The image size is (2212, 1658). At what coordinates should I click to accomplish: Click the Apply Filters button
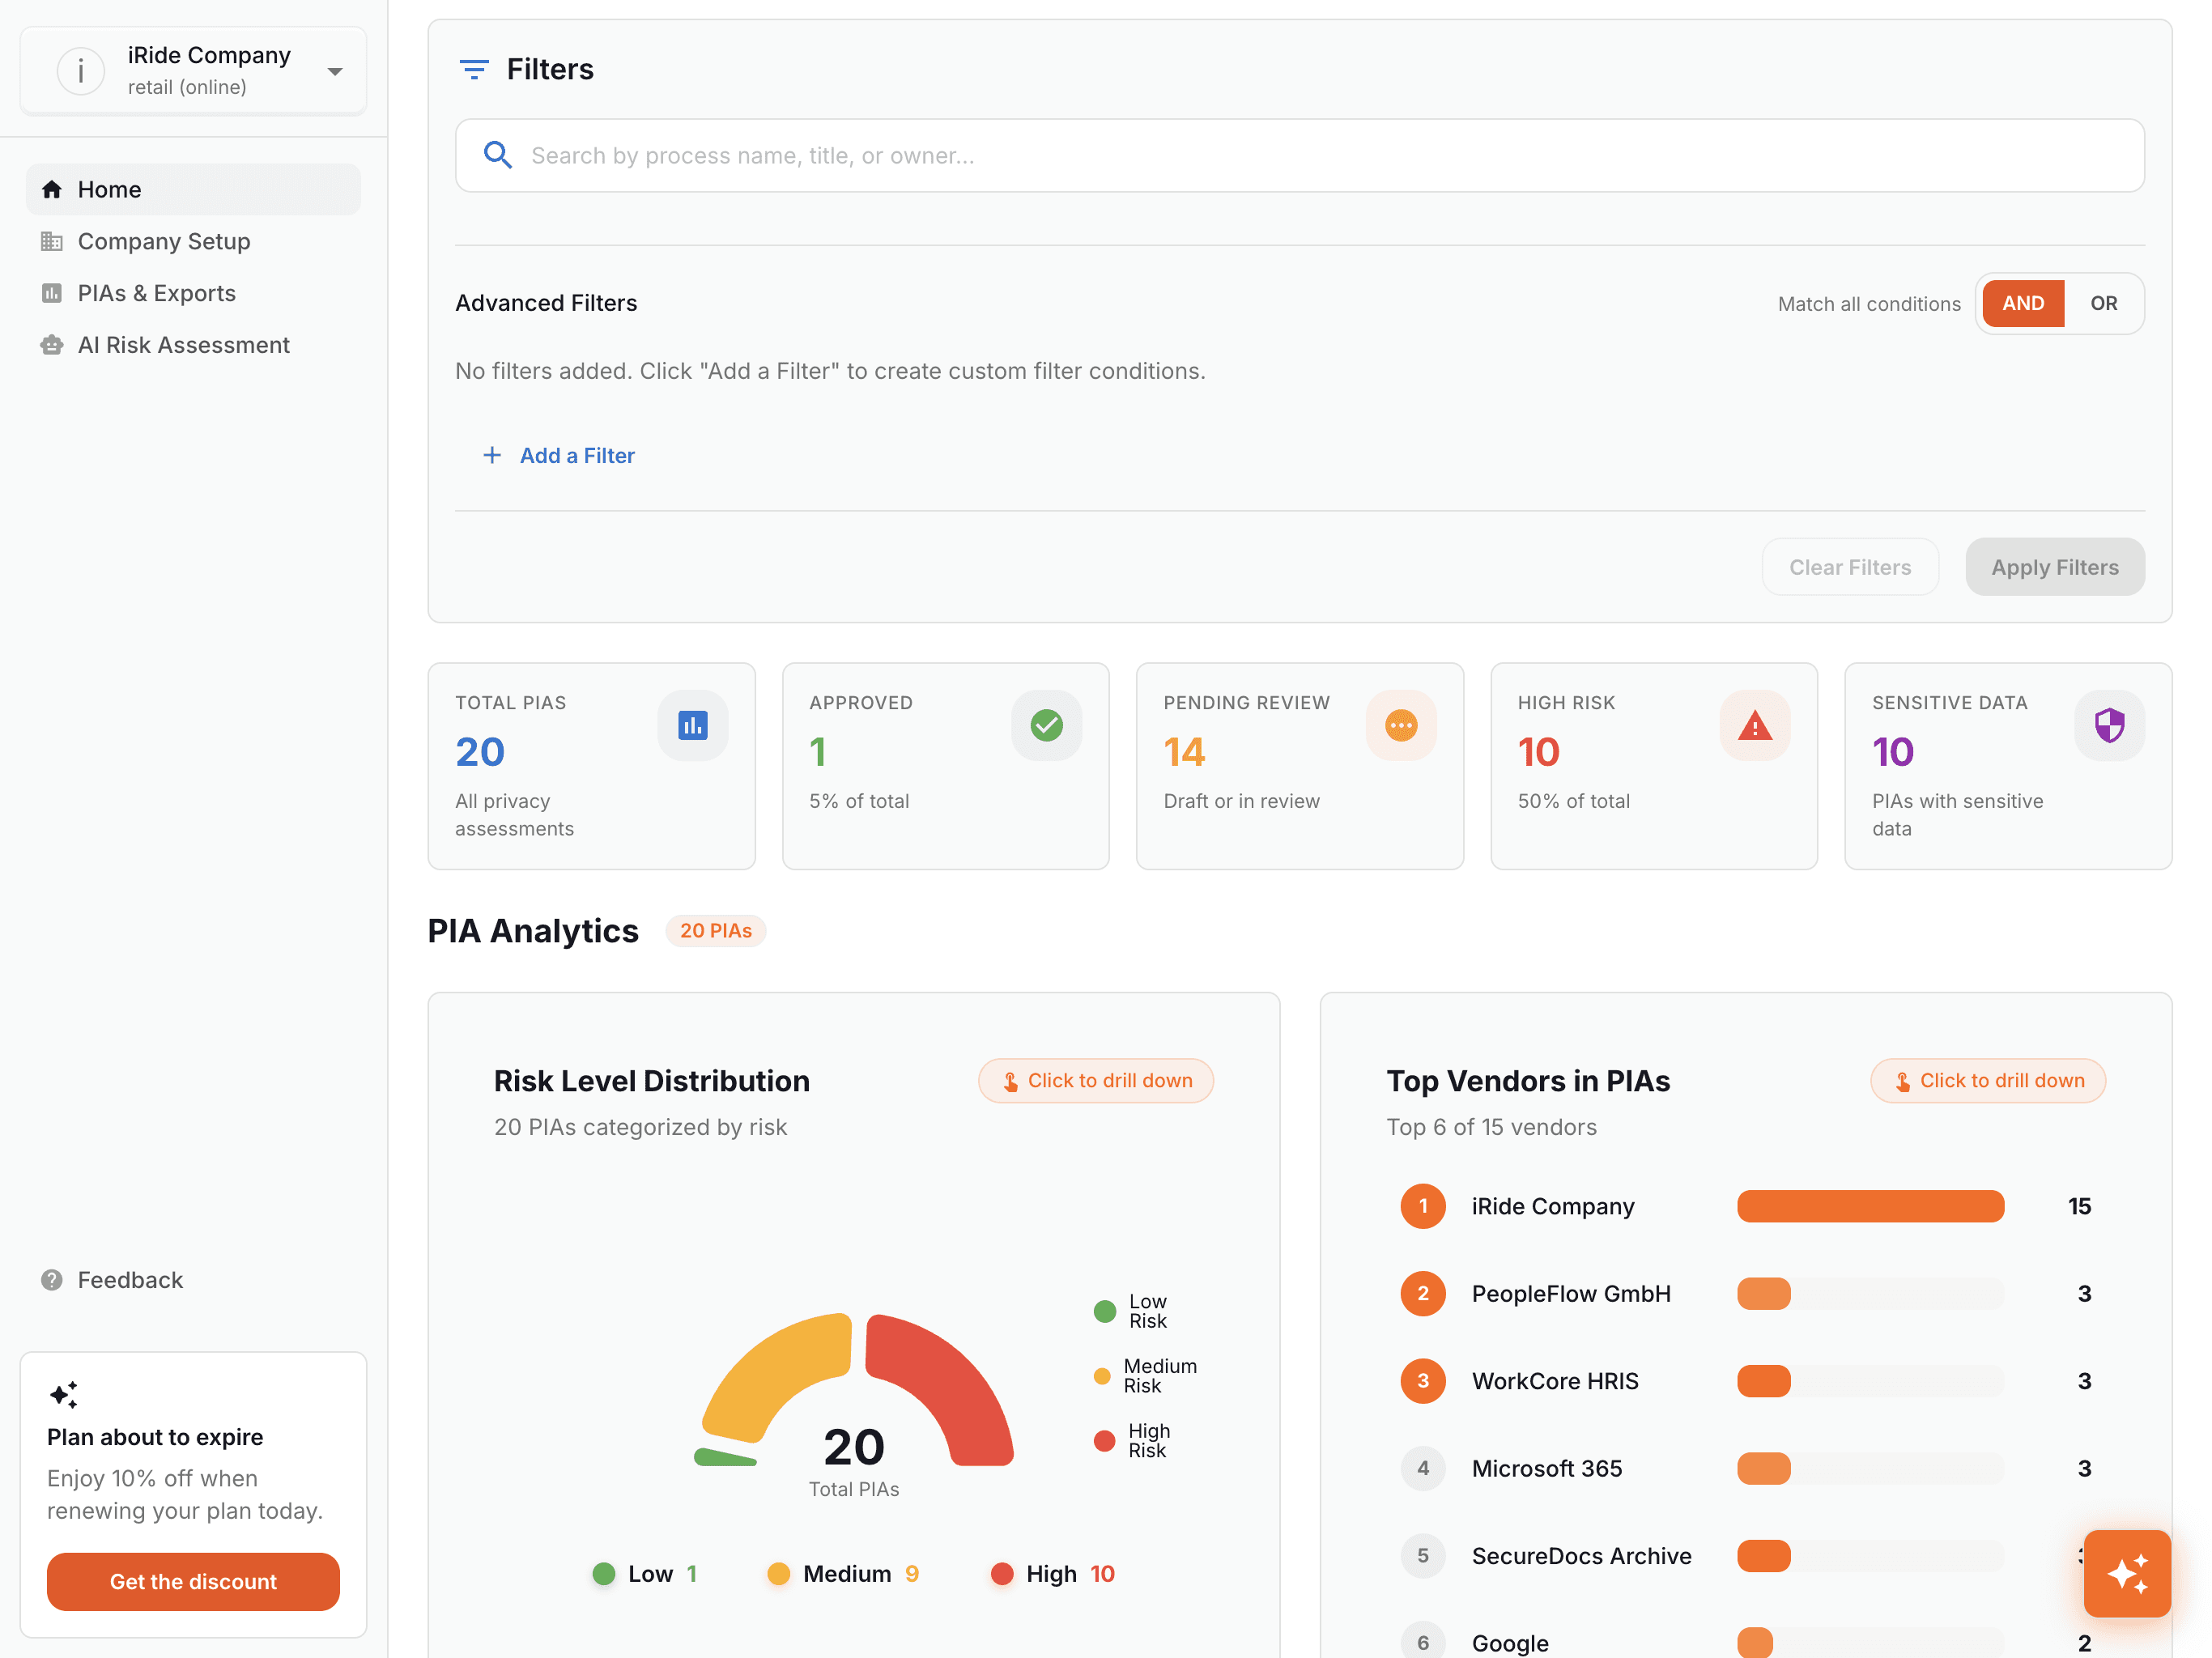tap(2054, 567)
